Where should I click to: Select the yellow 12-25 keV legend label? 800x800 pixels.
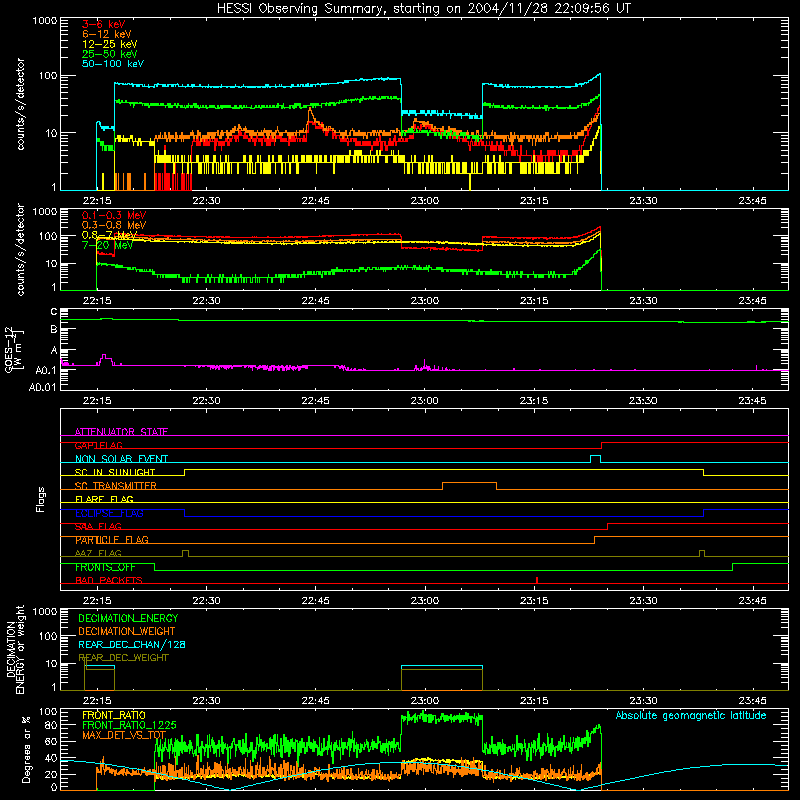point(110,44)
